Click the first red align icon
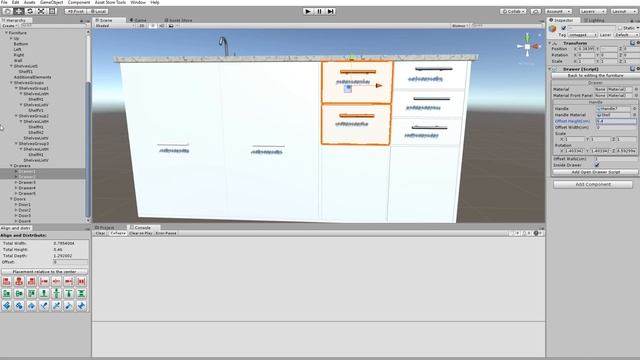The image size is (640, 360). (x=7, y=281)
